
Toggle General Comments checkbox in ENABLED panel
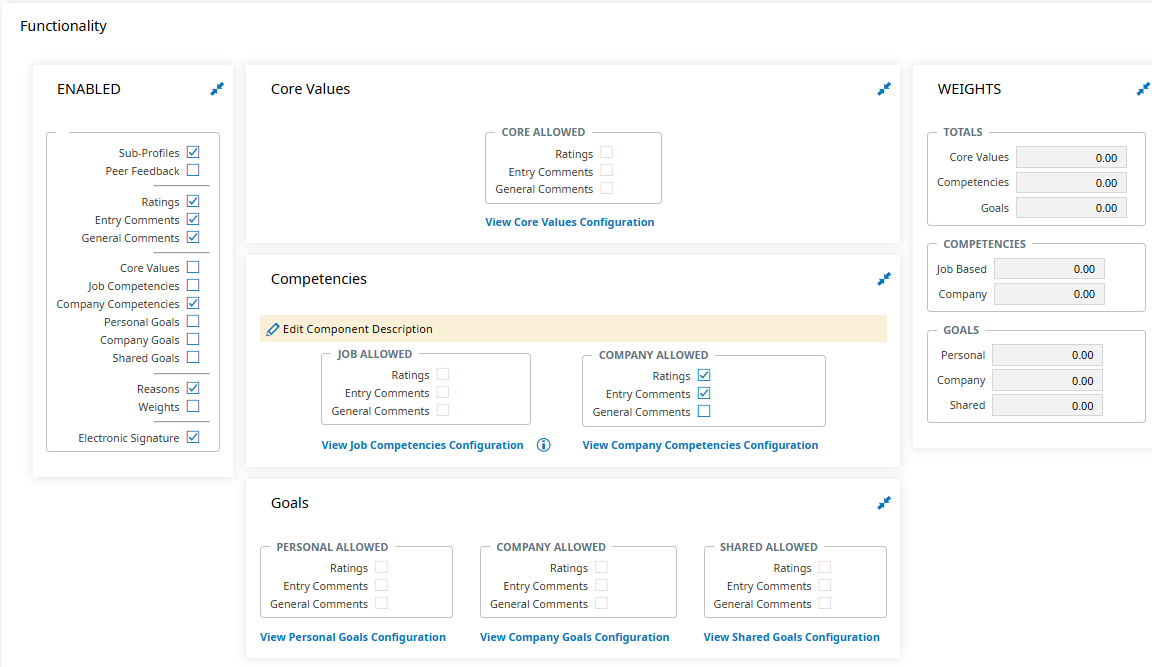click(x=193, y=237)
